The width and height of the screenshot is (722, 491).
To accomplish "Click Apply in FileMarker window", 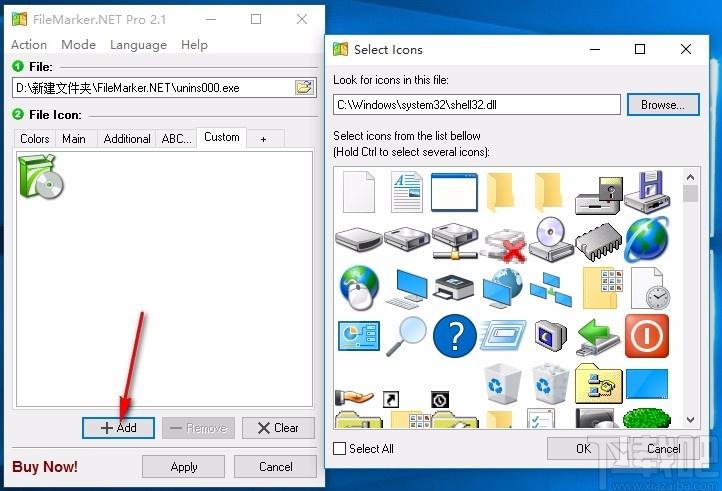I will coord(184,467).
